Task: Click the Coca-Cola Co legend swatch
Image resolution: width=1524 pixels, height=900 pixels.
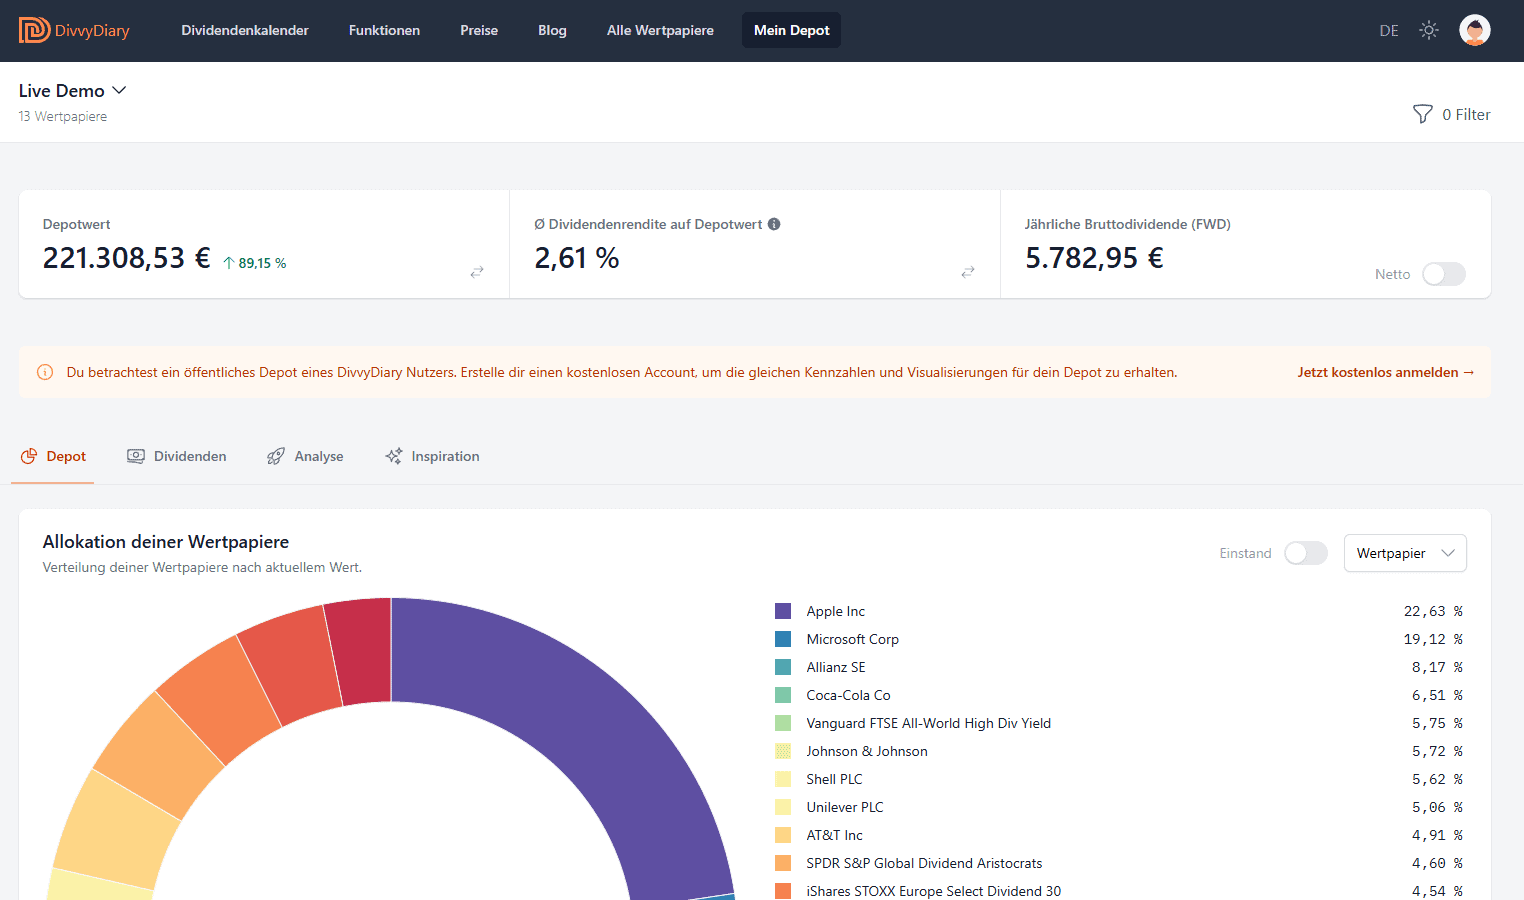Action: pos(783,695)
